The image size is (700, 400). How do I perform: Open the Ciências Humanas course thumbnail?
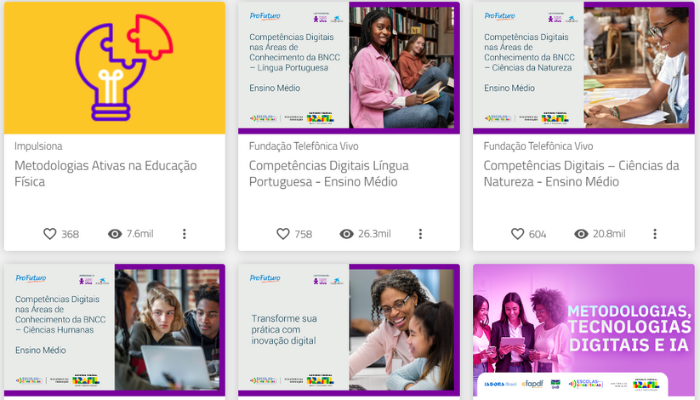coord(115,330)
